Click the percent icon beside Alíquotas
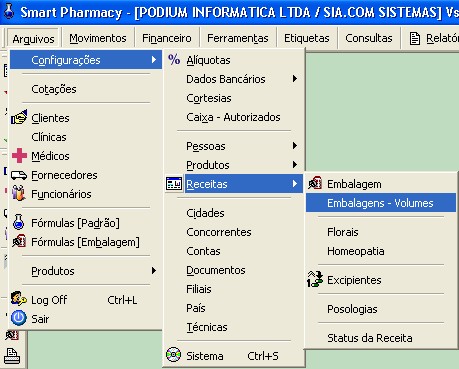 pos(174,60)
